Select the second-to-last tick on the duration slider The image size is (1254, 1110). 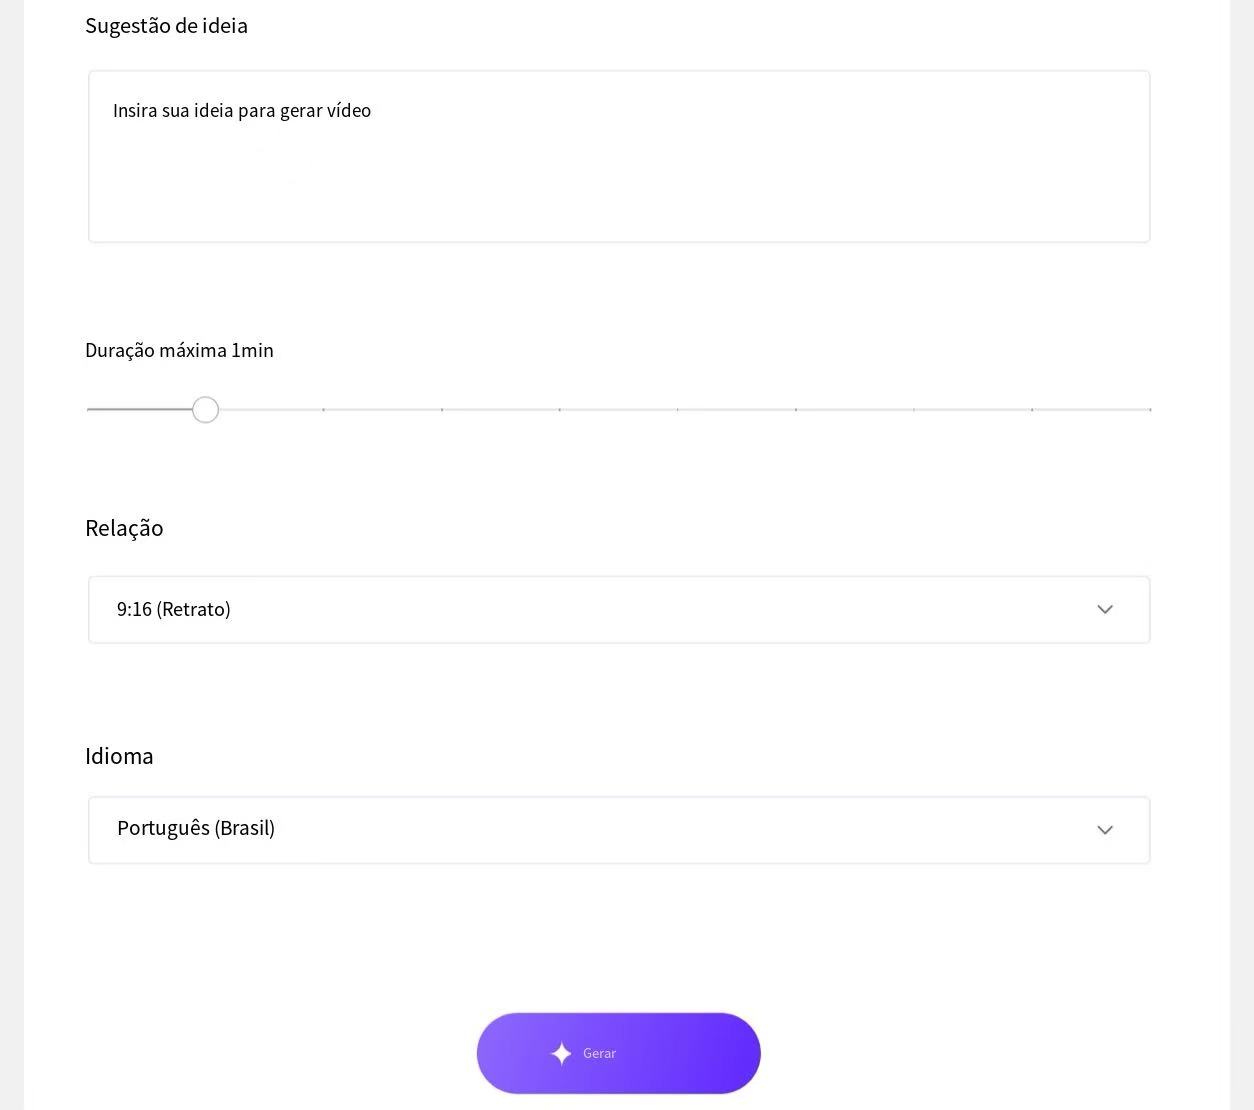(1032, 409)
